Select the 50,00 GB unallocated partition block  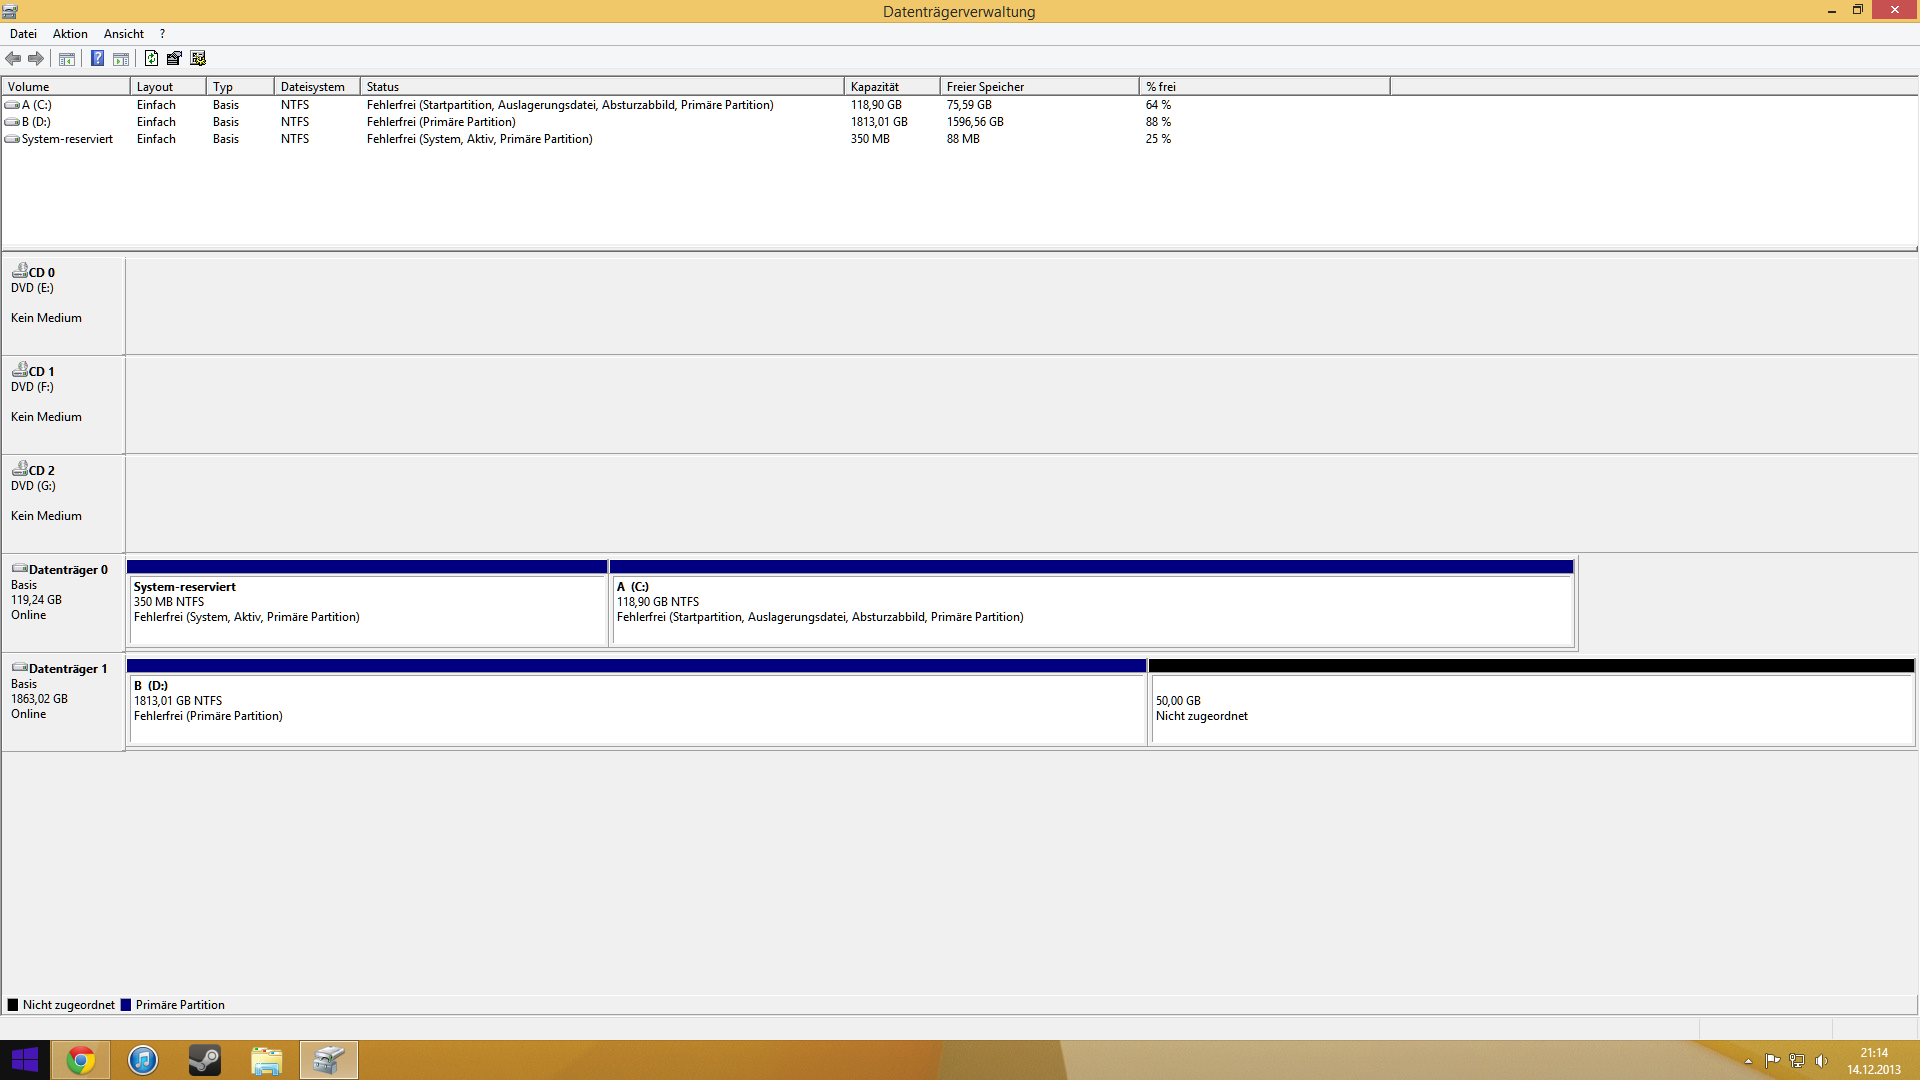pyautogui.click(x=1530, y=708)
